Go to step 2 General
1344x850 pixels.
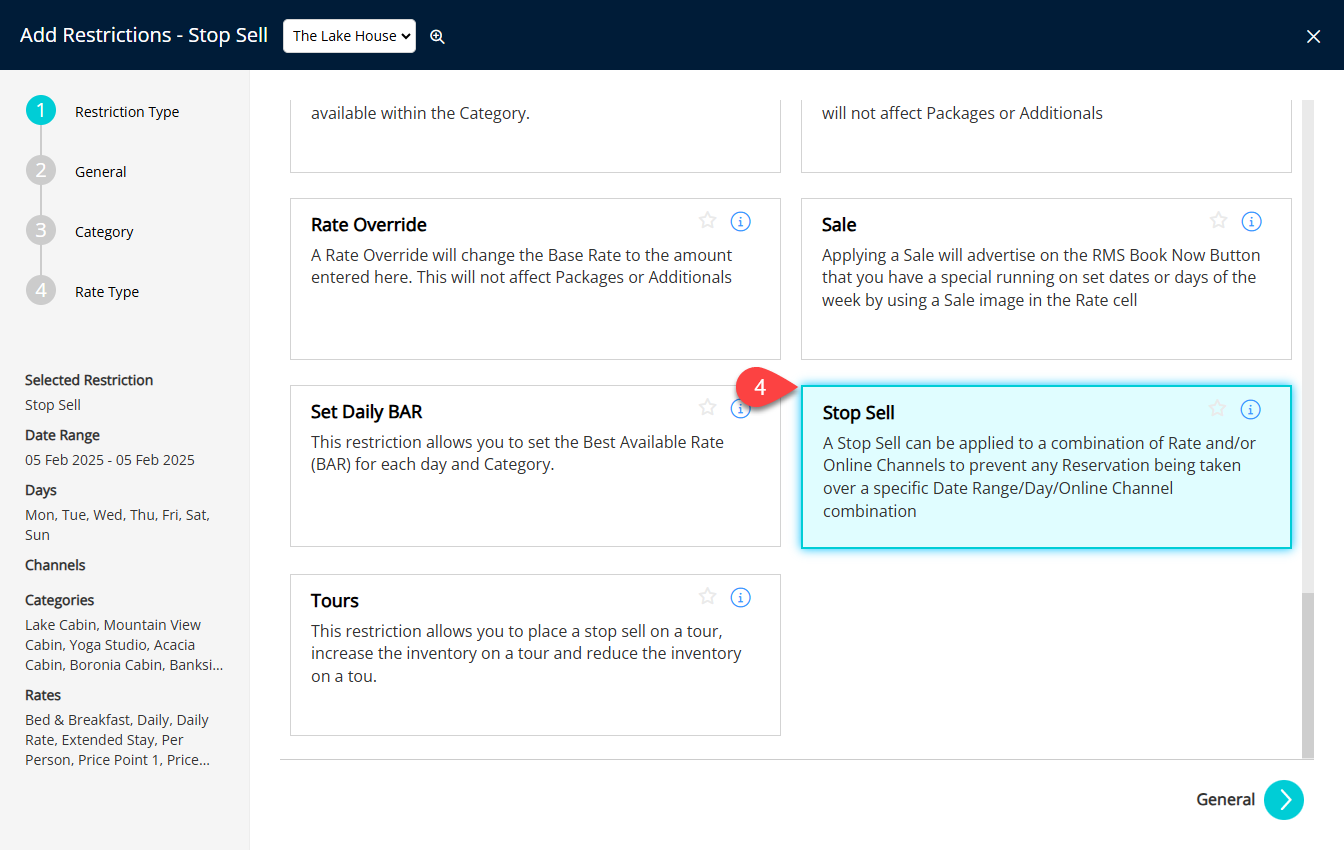coord(77,171)
